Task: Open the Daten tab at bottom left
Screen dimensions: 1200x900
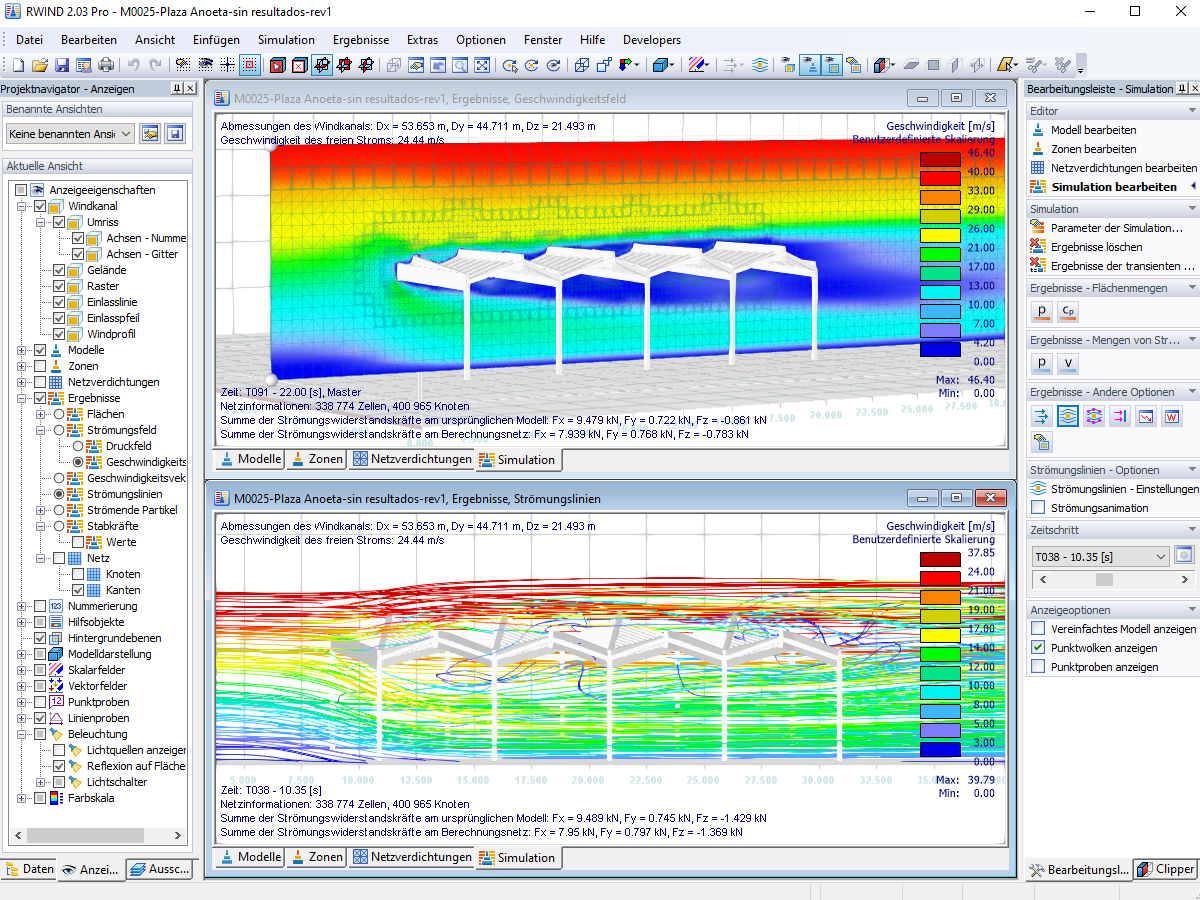Action: (29, 870)
